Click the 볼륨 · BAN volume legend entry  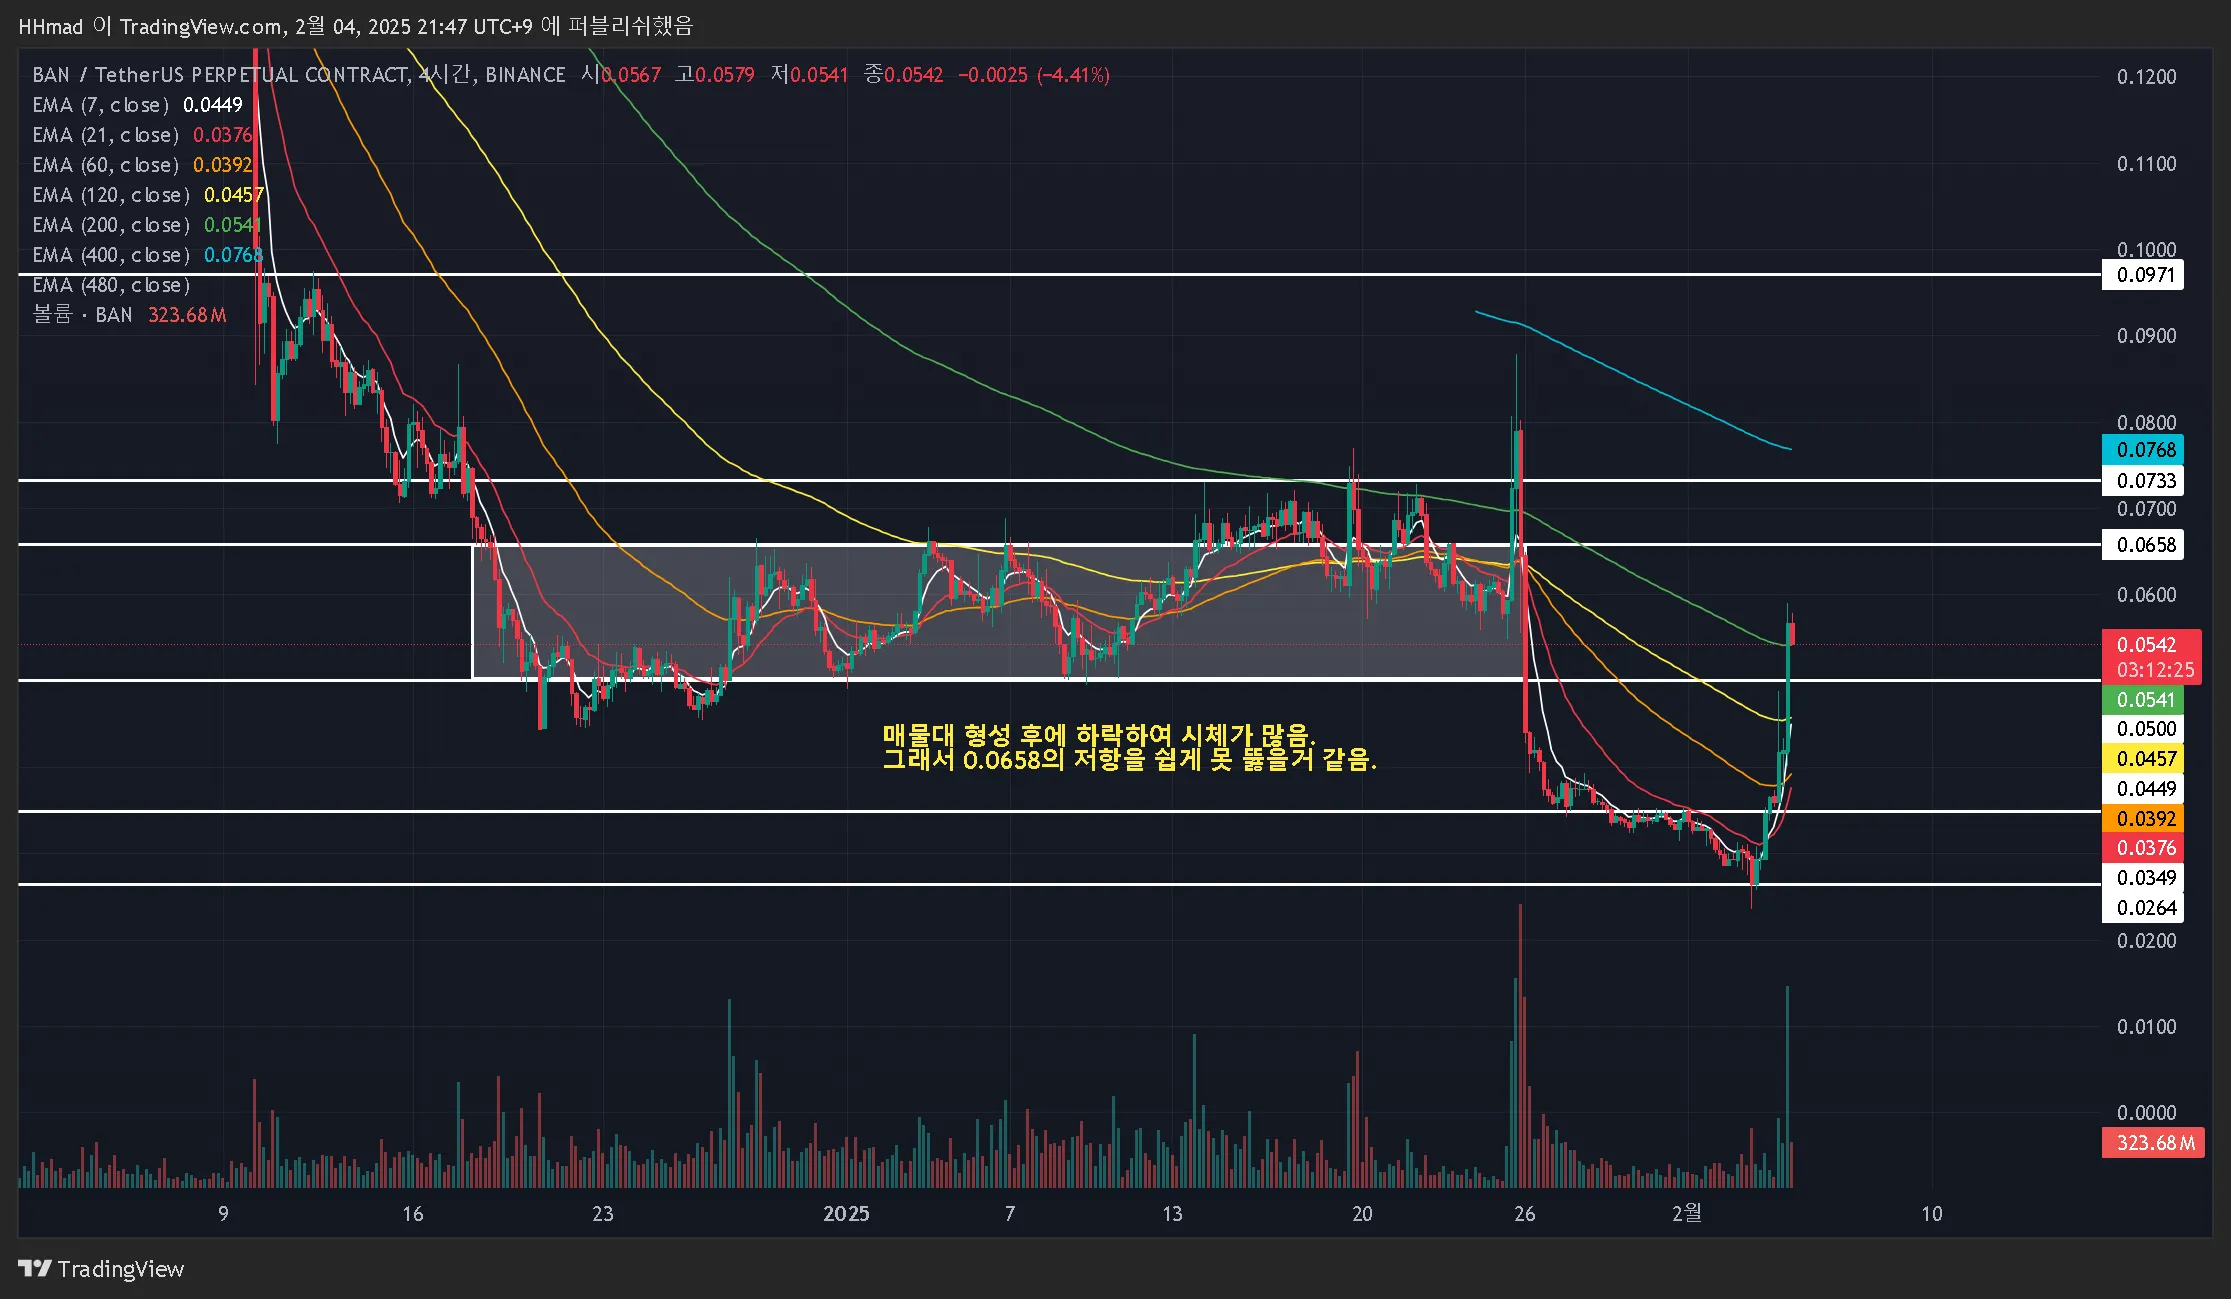tap(129, 315)
